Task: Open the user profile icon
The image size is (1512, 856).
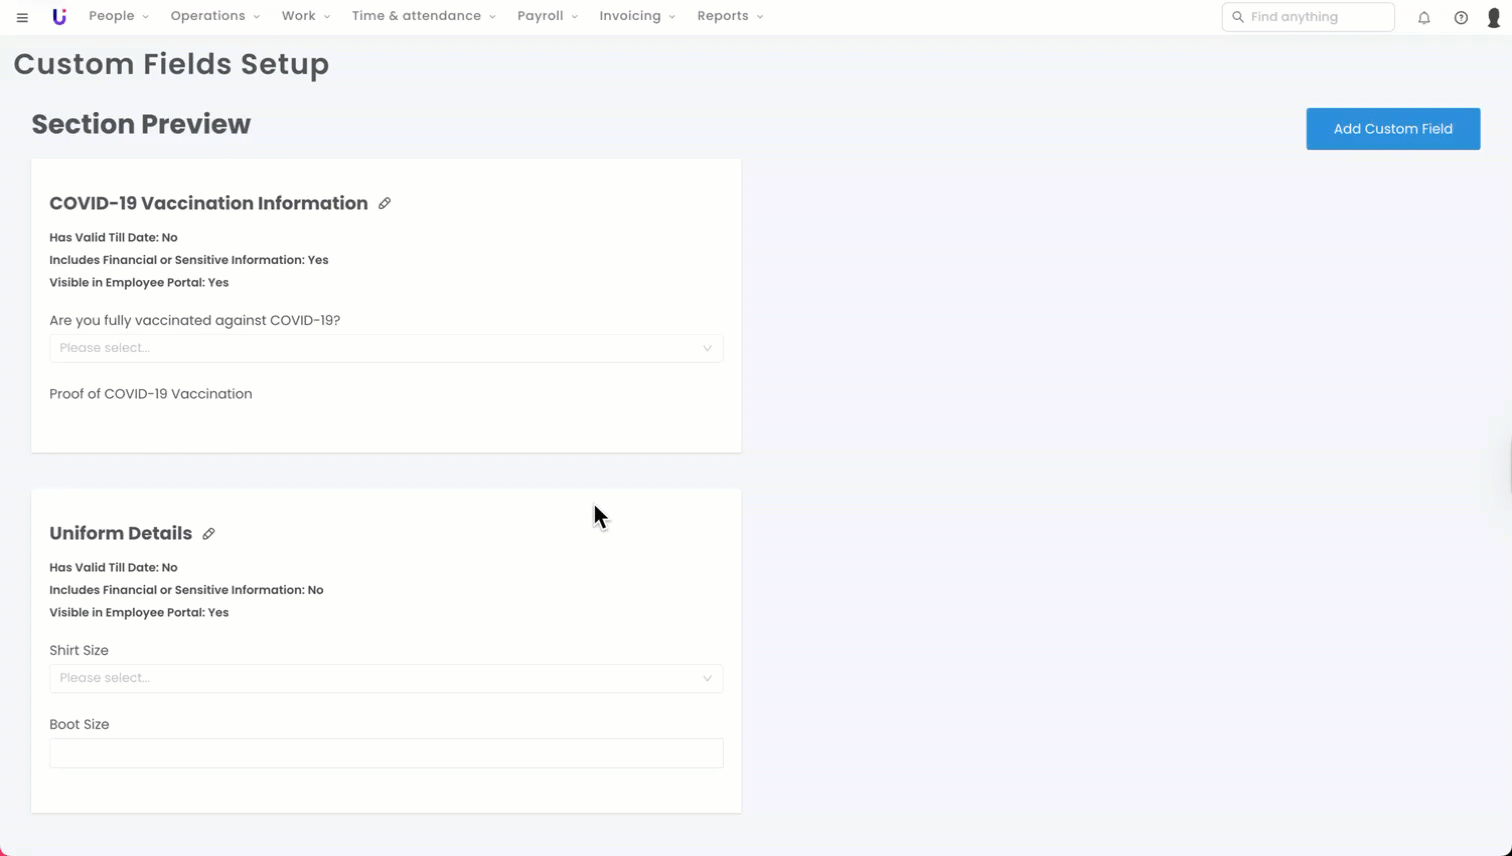Action: click(x=1494, y=17)
